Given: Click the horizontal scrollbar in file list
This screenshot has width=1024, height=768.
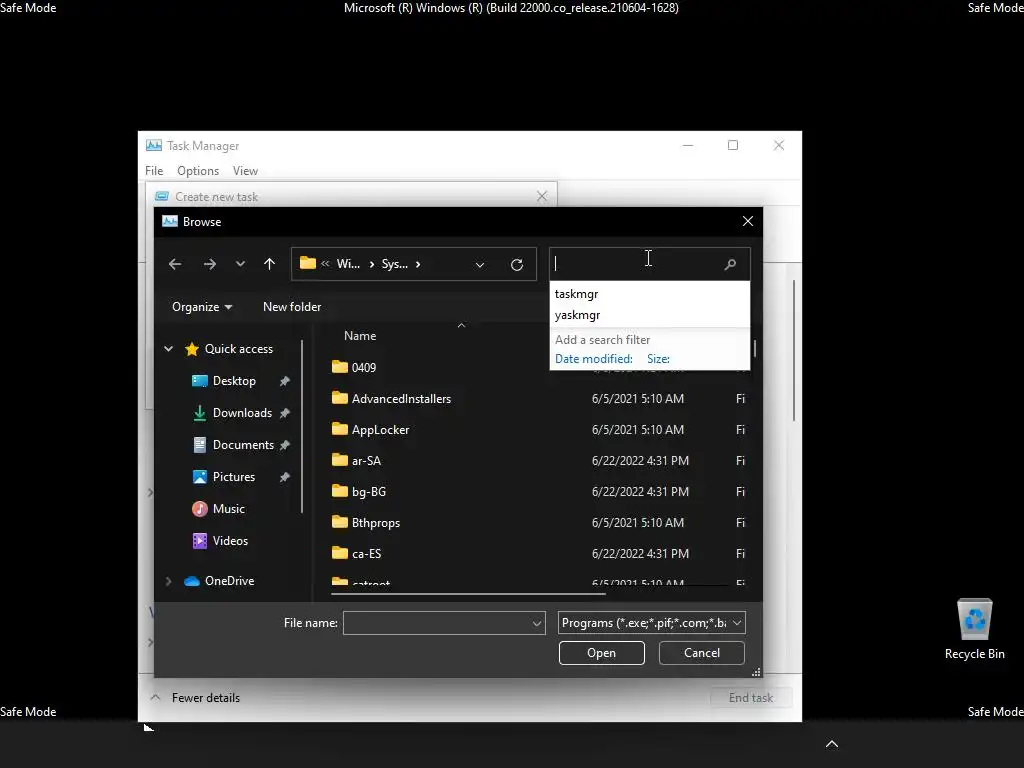Looking at the screenshot, I should coord(468,594).
